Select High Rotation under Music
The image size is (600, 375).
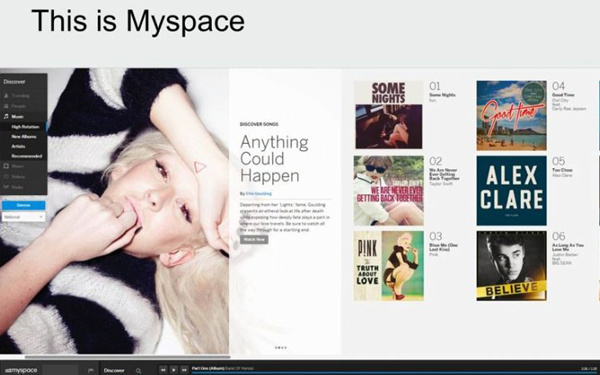coord(25,127)
